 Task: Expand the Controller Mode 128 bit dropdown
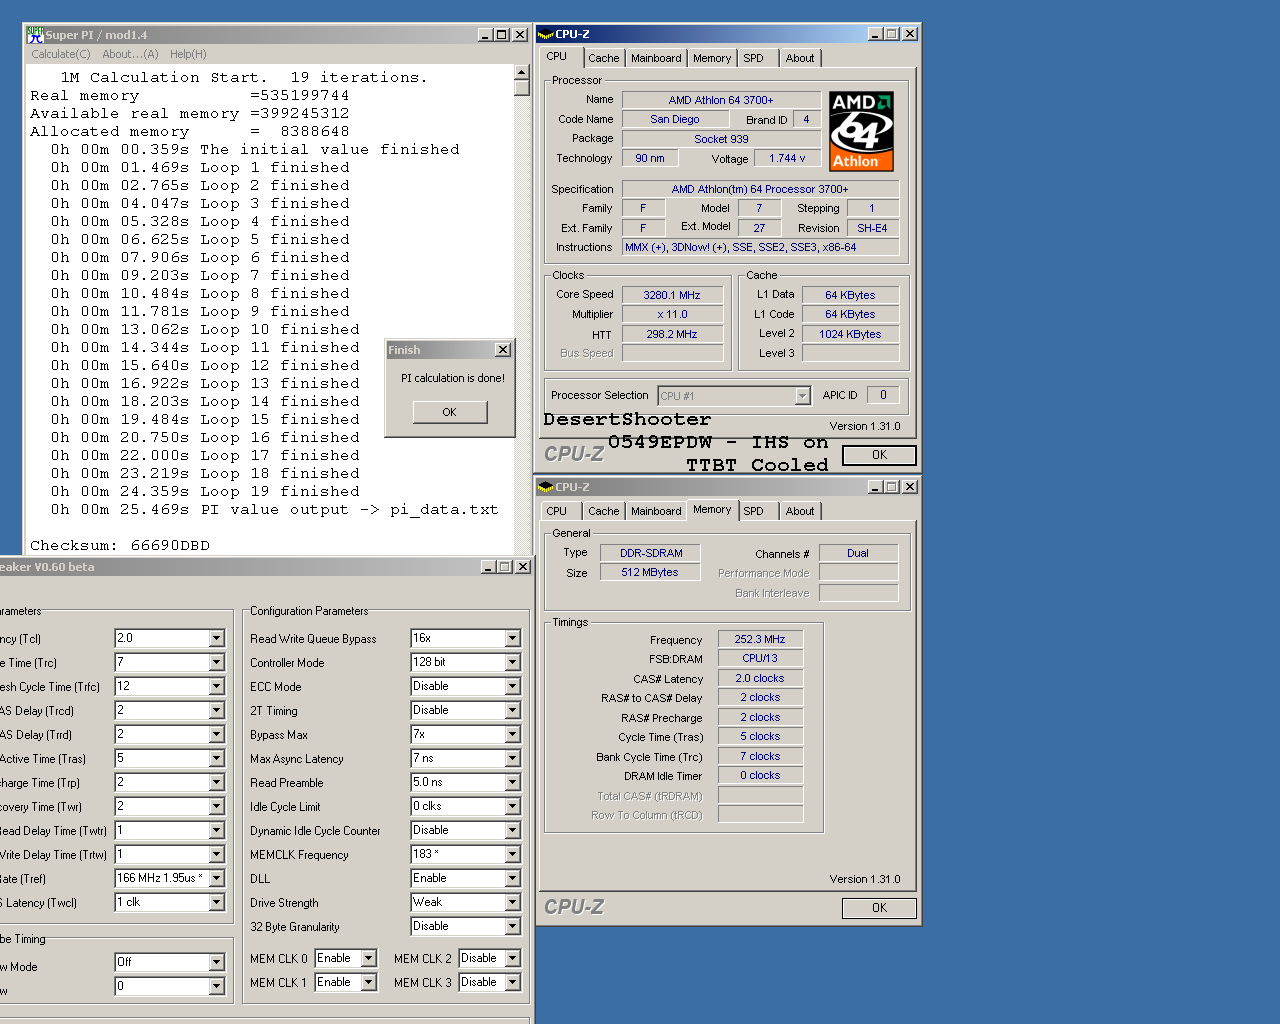(x=513, y=662)
